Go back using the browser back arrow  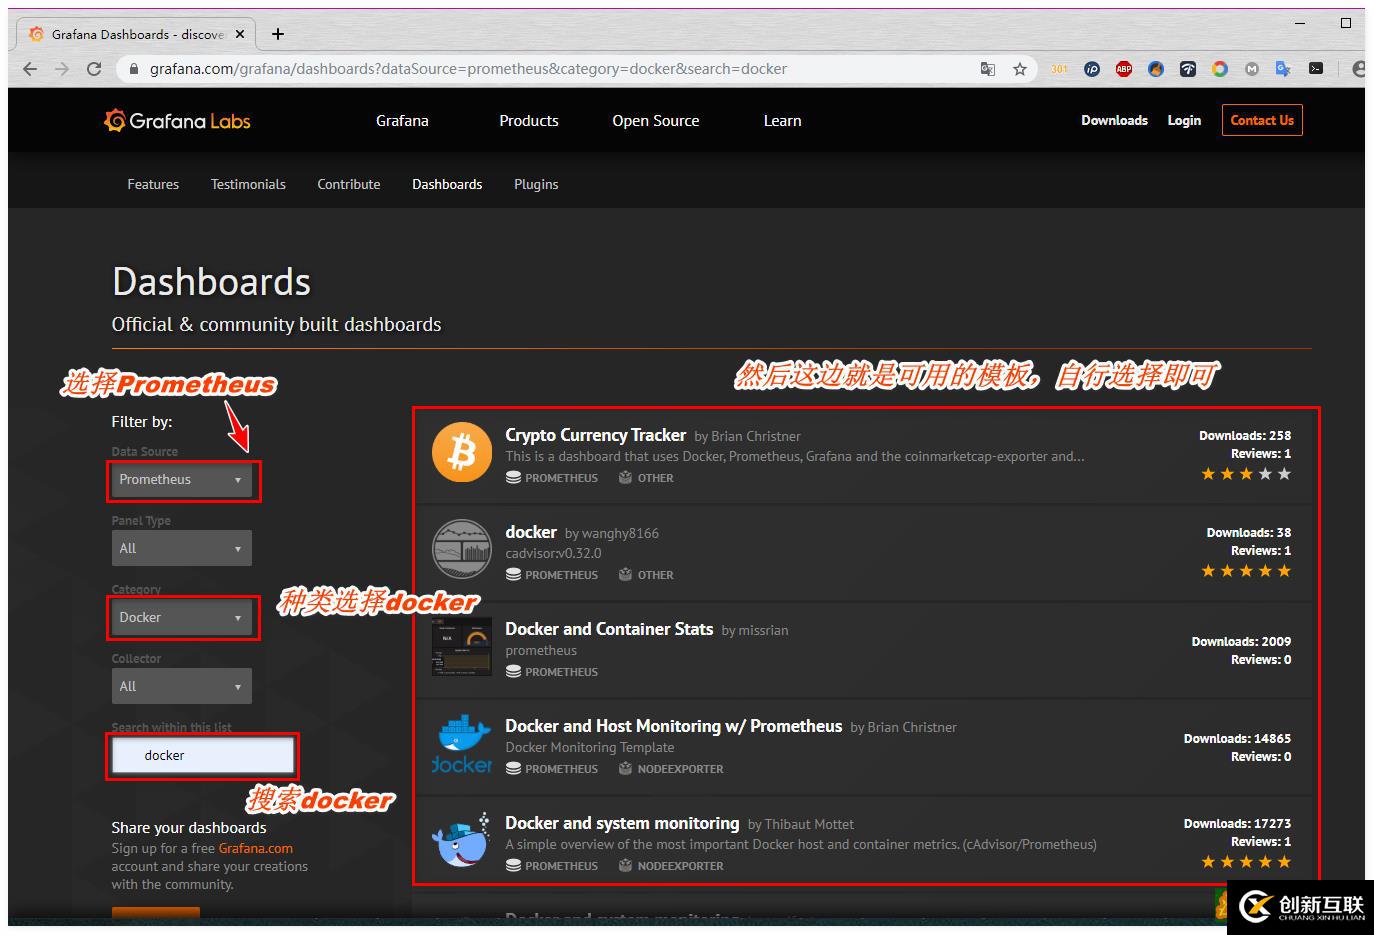(x=30, y=69)
